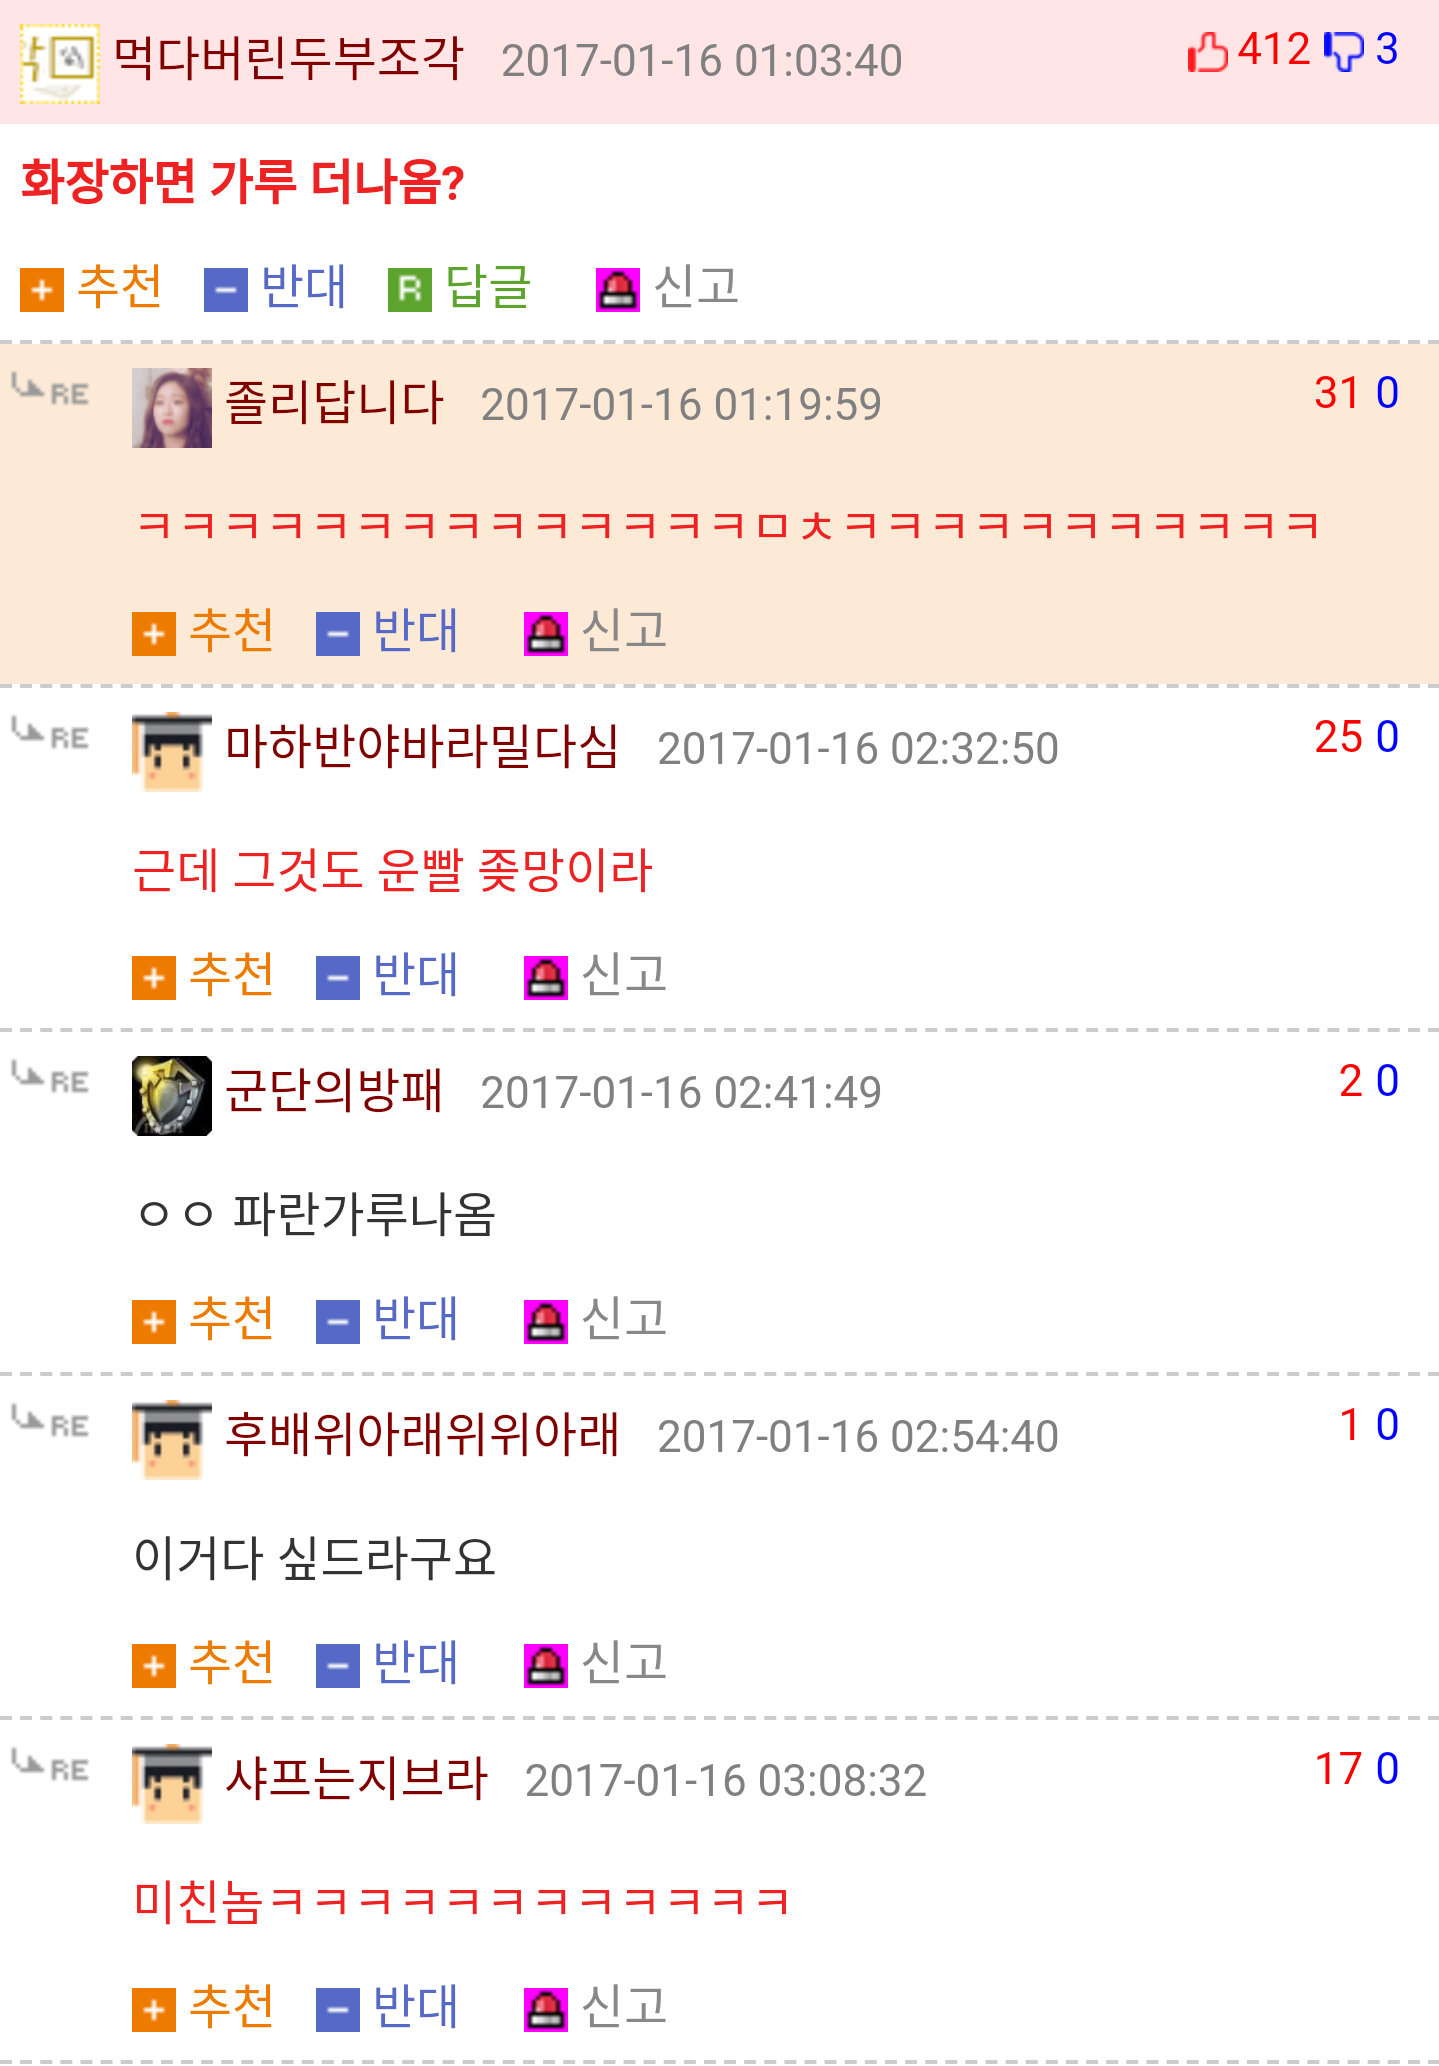Click username 마하반야바라밀다심
This screenshot has height=2066, width=1439.
tap(422, 747)
